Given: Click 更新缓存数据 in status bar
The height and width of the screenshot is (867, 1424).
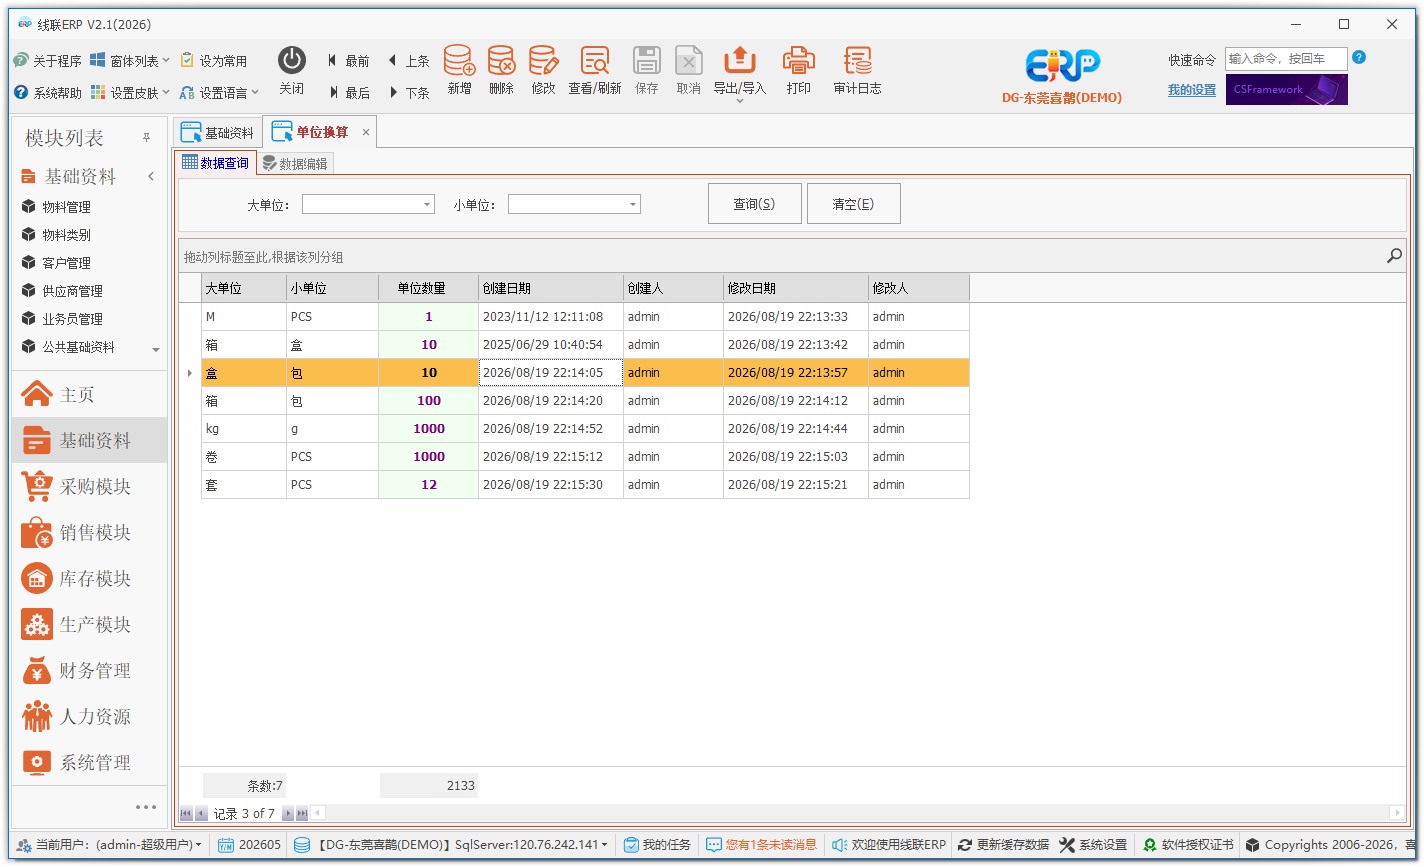Looking at the screenshot, I should [1003, 845].
